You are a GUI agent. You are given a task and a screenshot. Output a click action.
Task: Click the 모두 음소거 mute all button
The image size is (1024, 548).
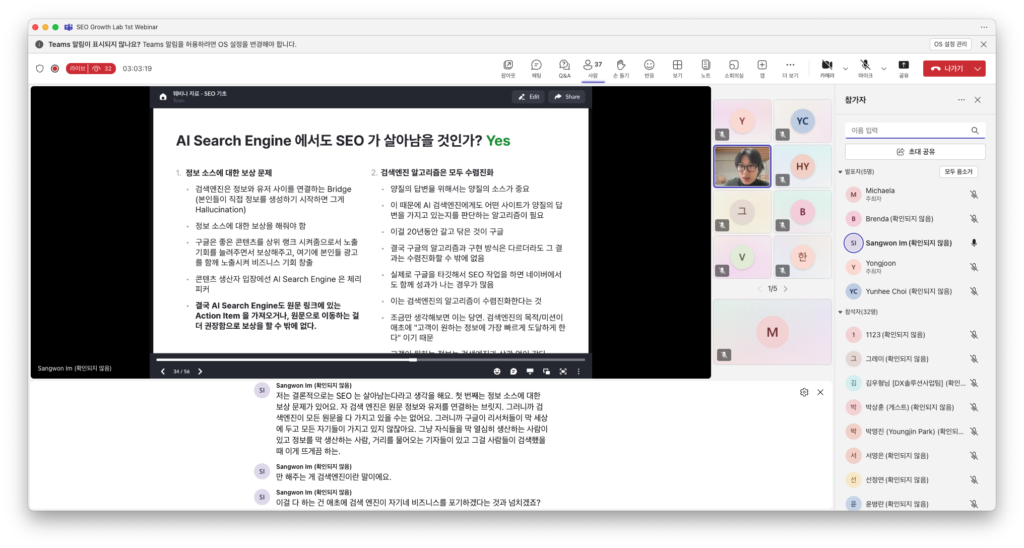click(x=958, y=172)
